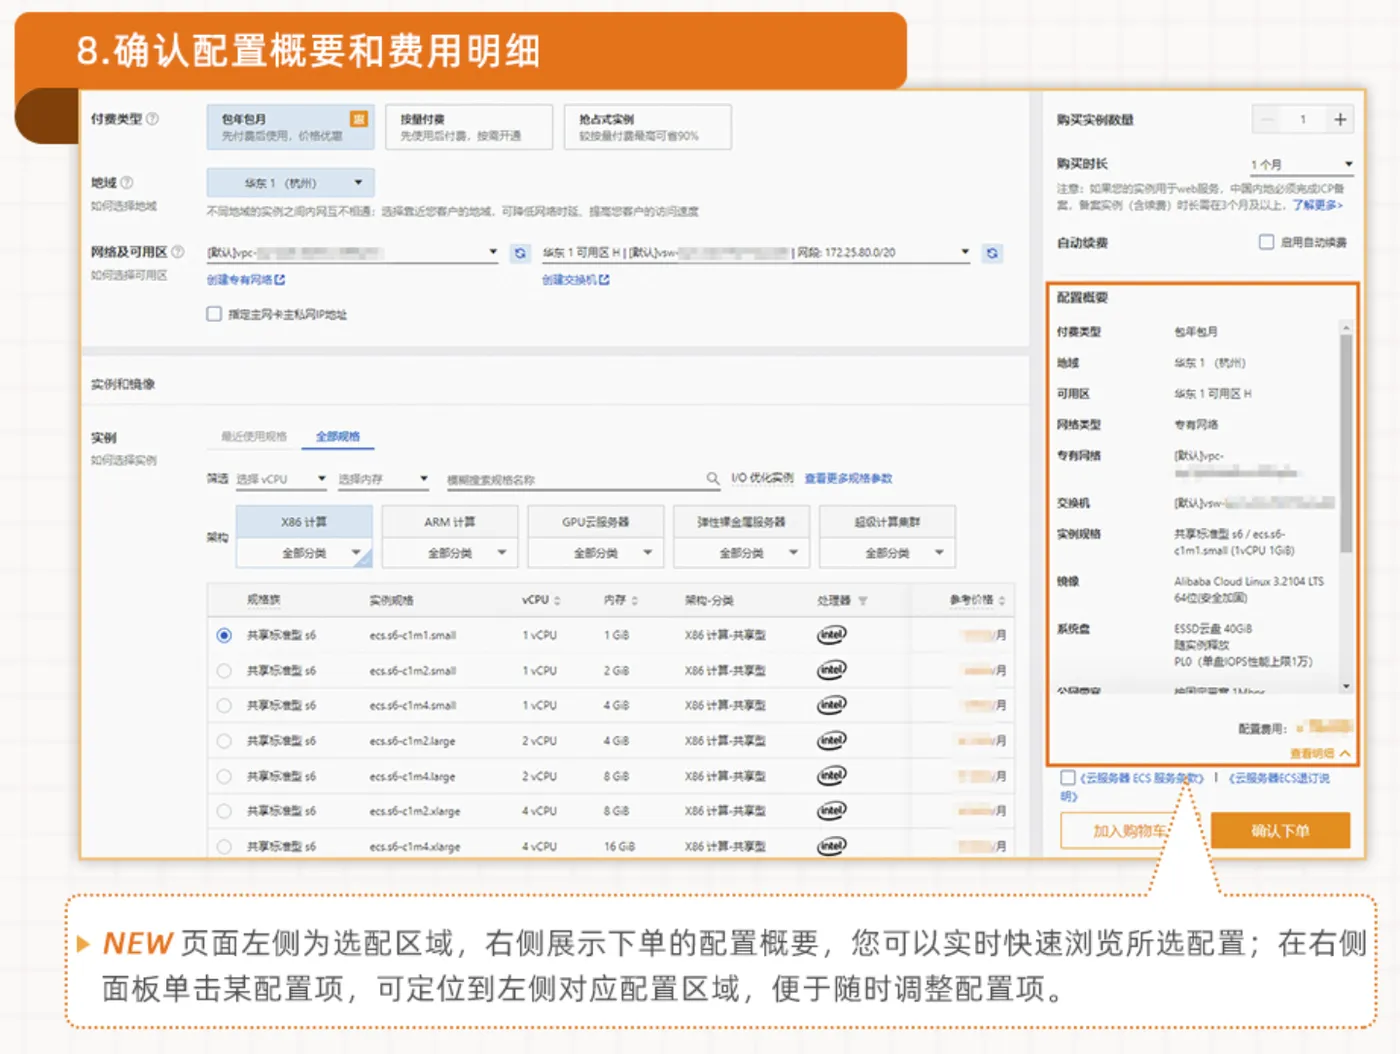Refresh the VPC network list
1400x1054 pixels.
520,253
